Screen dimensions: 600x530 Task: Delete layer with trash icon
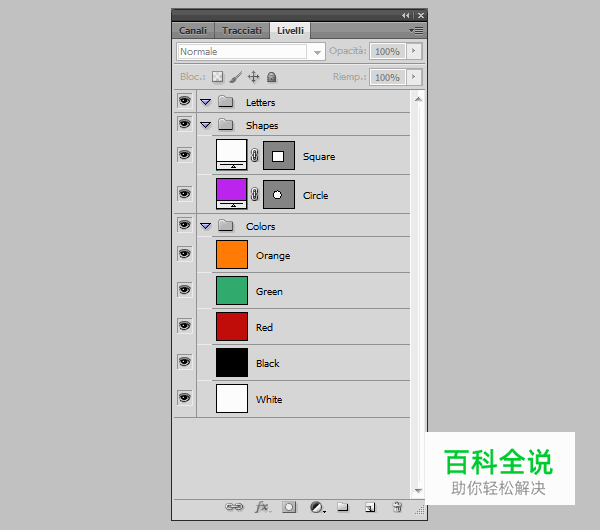(x=397, y=507)
